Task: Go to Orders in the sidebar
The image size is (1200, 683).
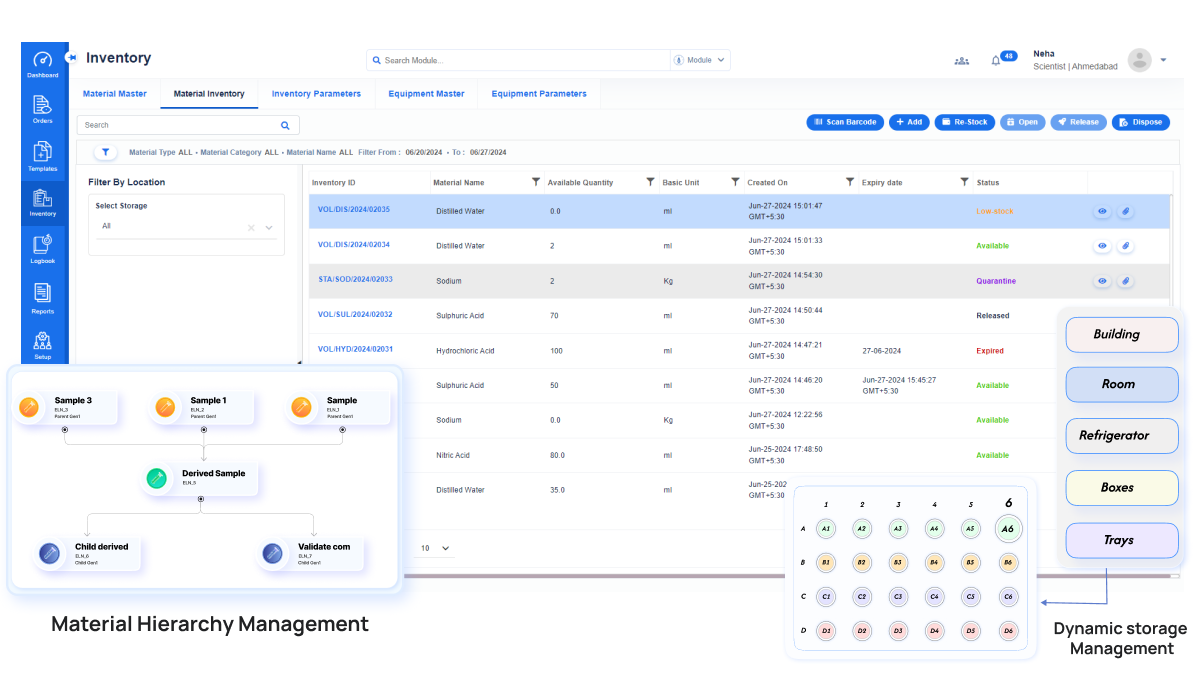Action: tap(42, 109)
